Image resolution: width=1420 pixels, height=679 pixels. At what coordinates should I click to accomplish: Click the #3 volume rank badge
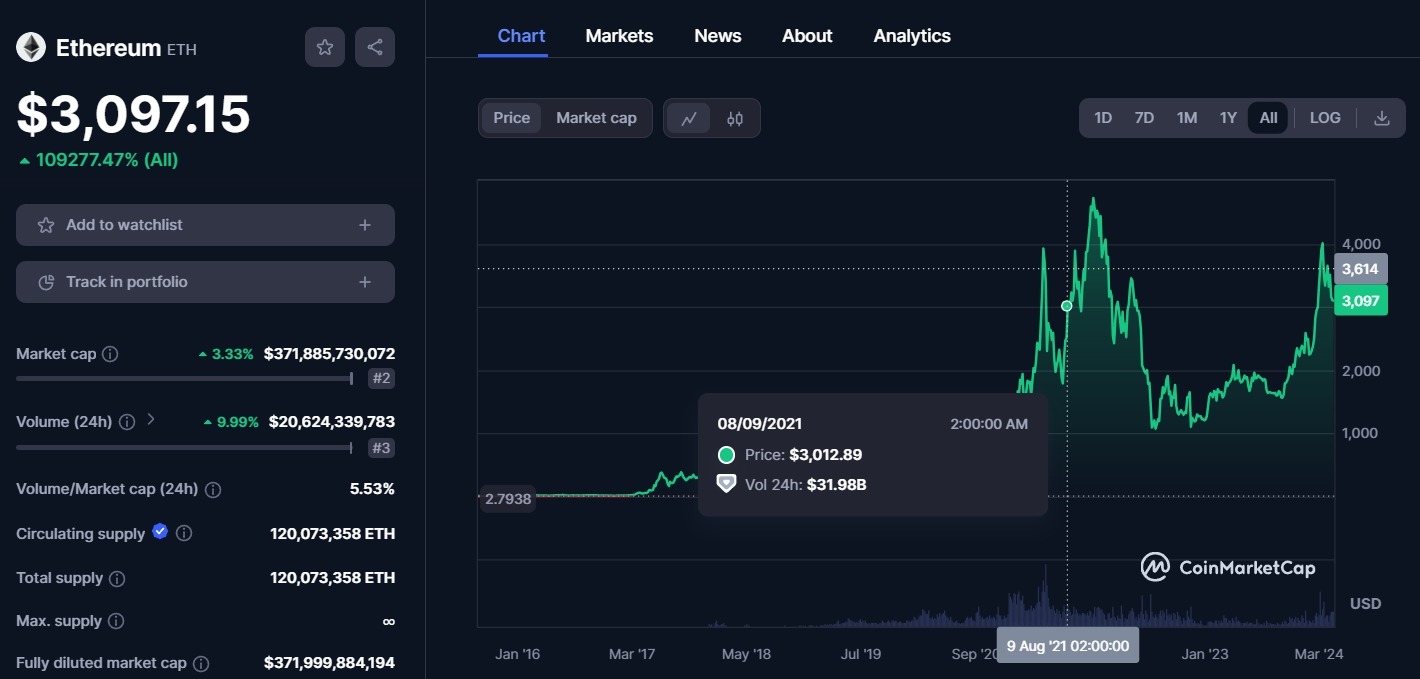(381, 448)
